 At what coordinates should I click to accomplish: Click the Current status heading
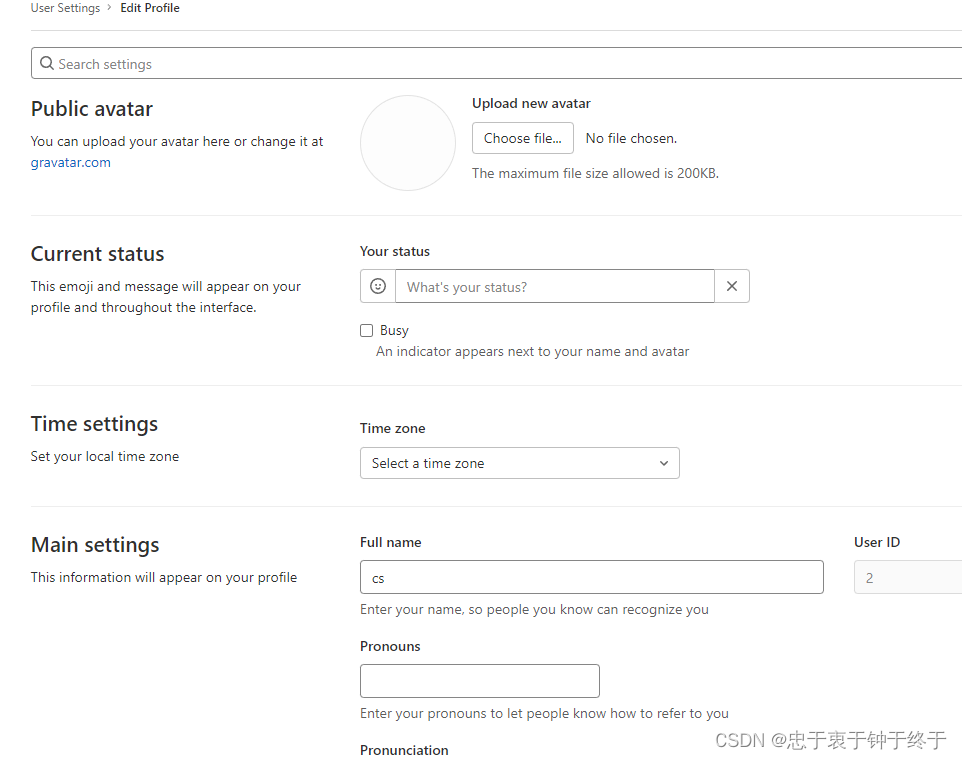click(98, 254)
